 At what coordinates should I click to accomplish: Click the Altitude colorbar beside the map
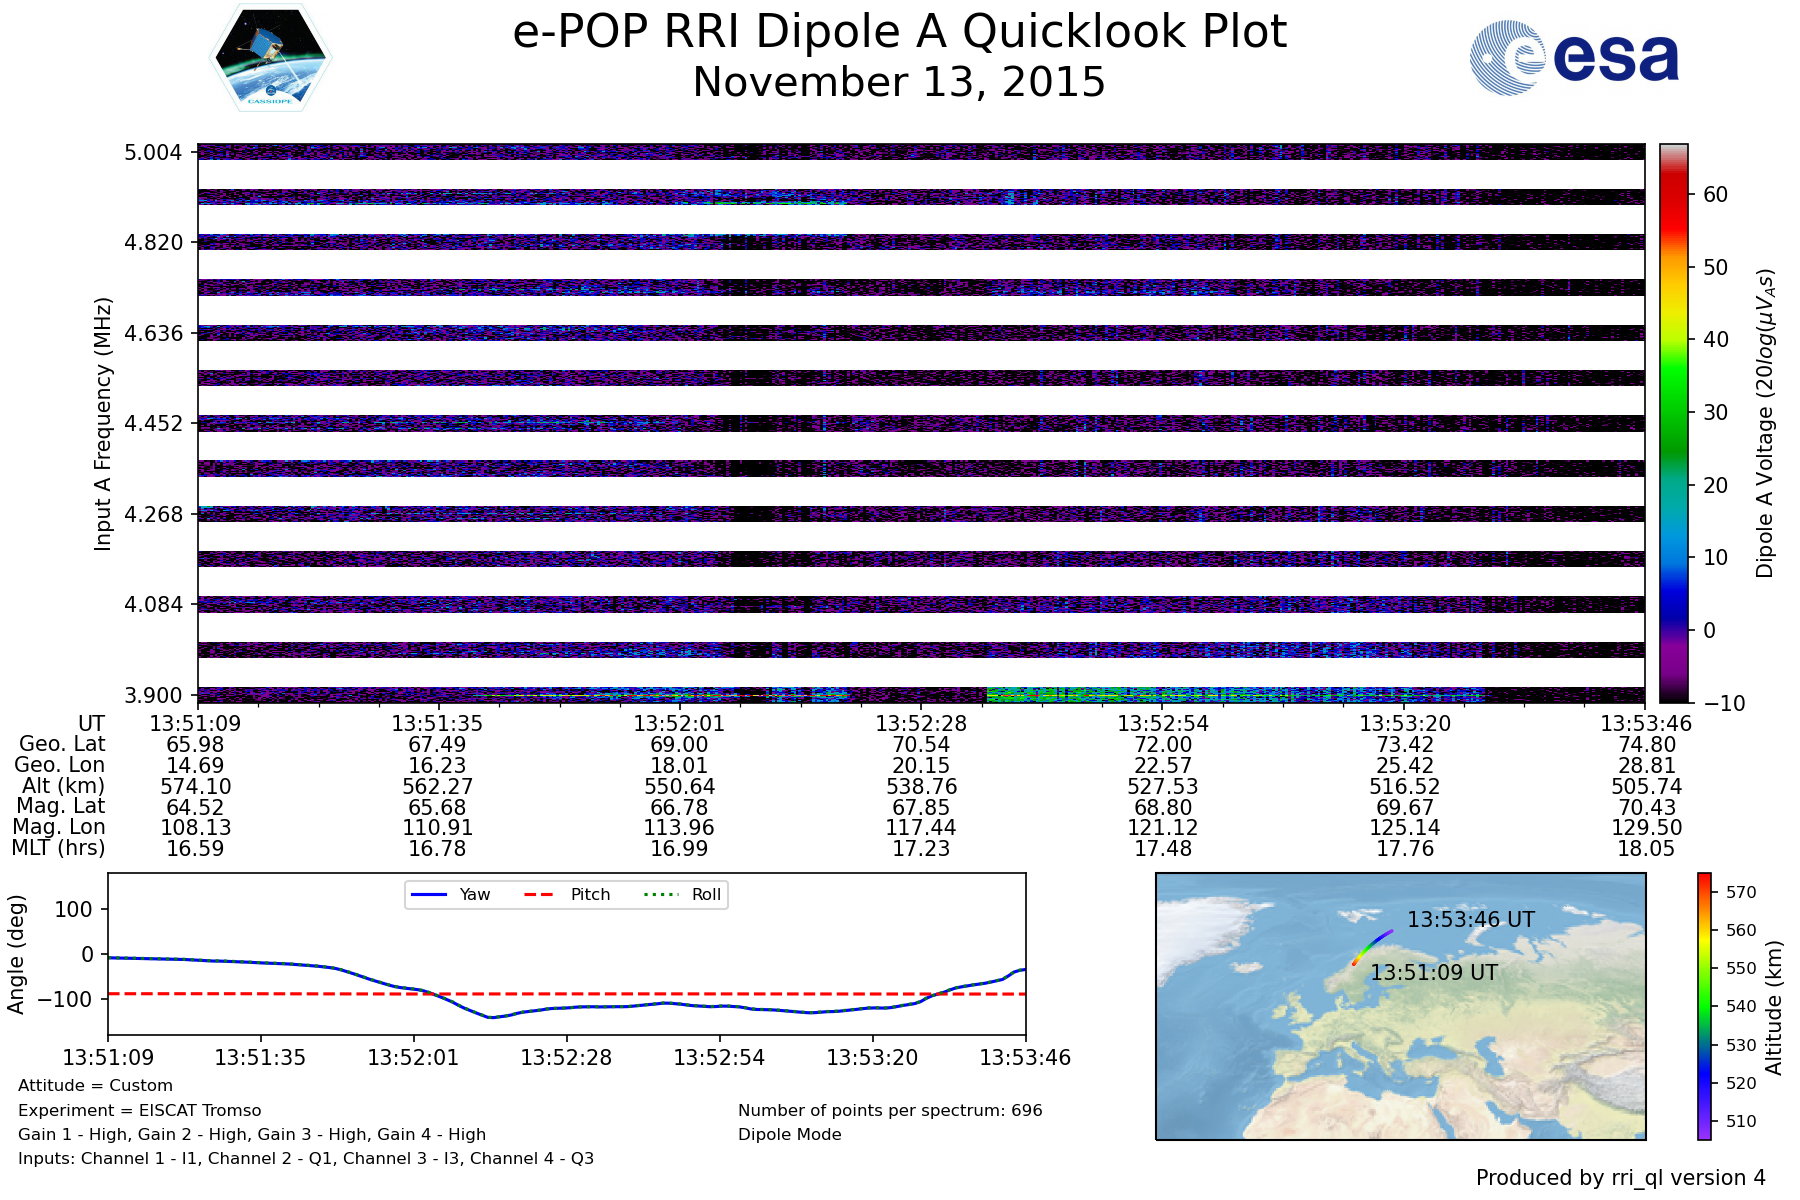tap(1704, 1006)
